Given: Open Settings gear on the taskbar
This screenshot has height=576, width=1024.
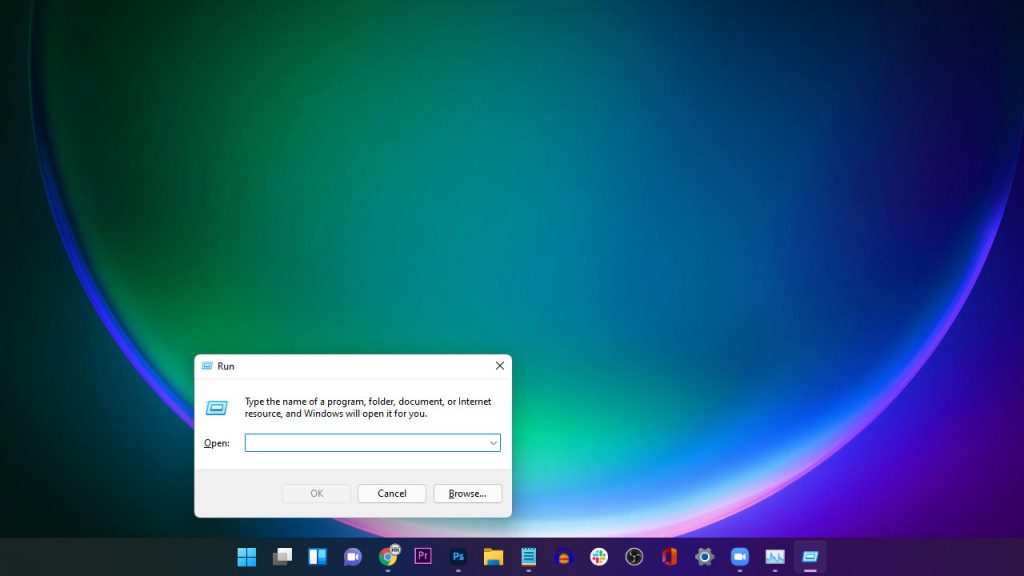Looking at the screenshot, I should 705,557.
